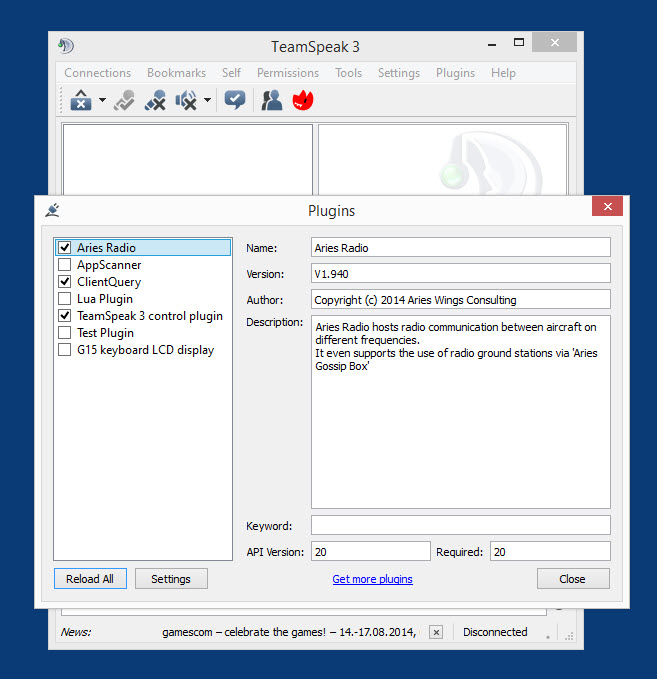Click the mute speakers toolbar icon
The image size is (657, 679).
click(x=186, y=100)
